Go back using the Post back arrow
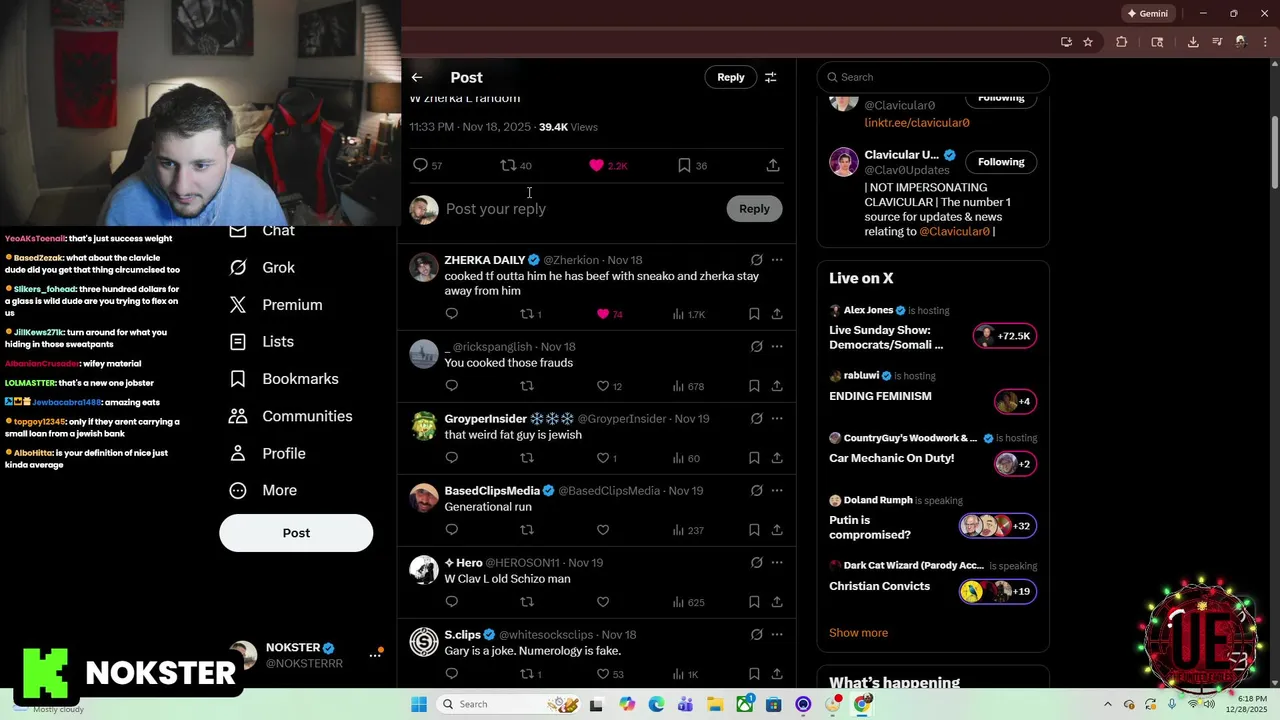The width and height of the screenshot is (1280, 720). pos(417,77)
